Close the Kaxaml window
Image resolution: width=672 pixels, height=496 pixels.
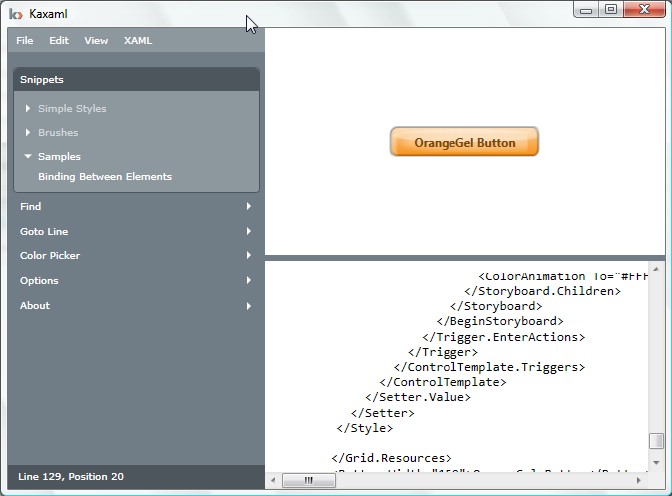click(644, 9)
